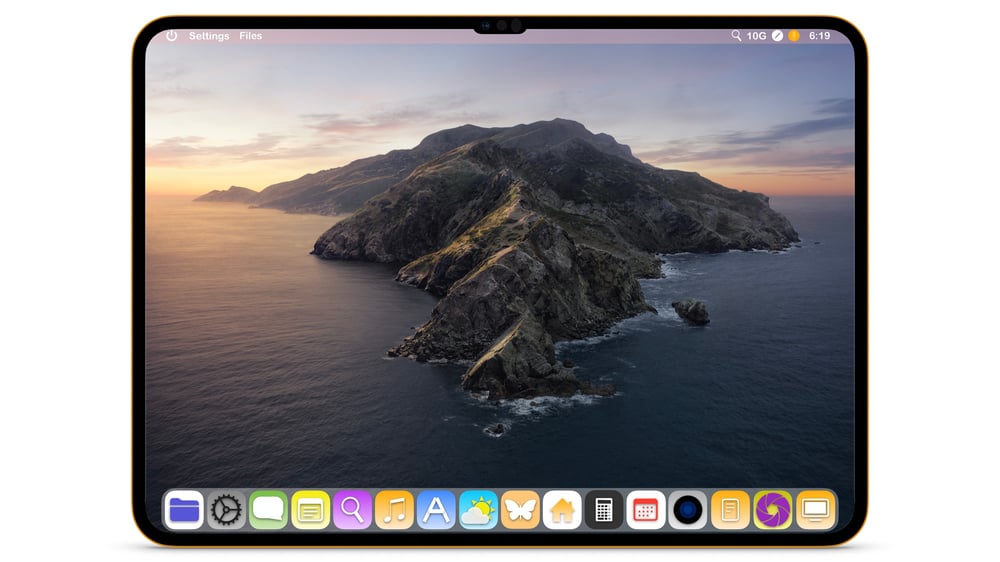The width and height of the screenshot is (1000, 562).
Task: Launch the Calculator app in dock
Action: pyautogui.click(x=604, y=510)
